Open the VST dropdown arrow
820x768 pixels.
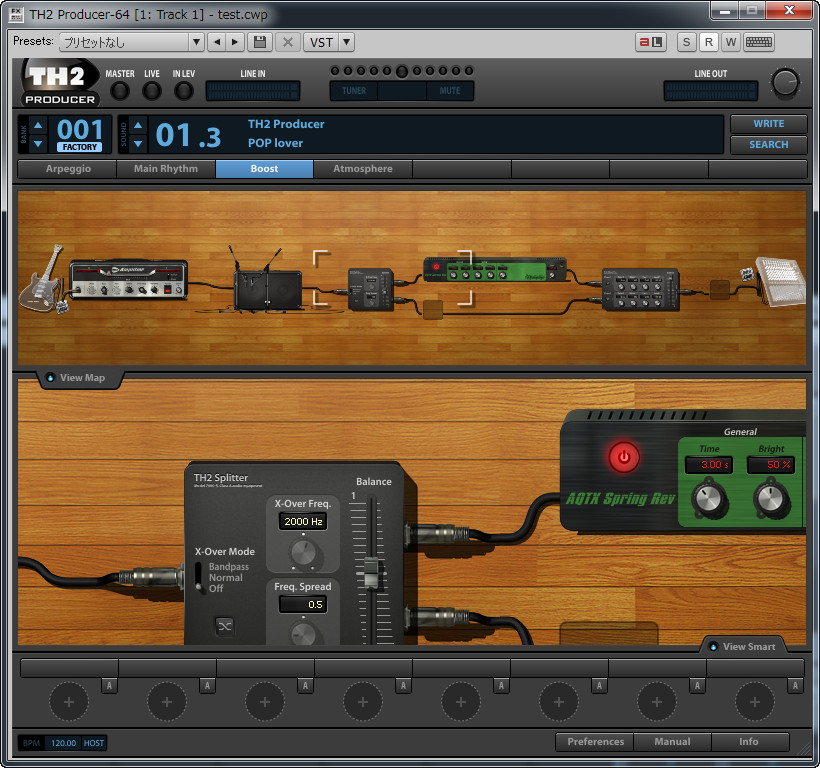coord(346,42)
